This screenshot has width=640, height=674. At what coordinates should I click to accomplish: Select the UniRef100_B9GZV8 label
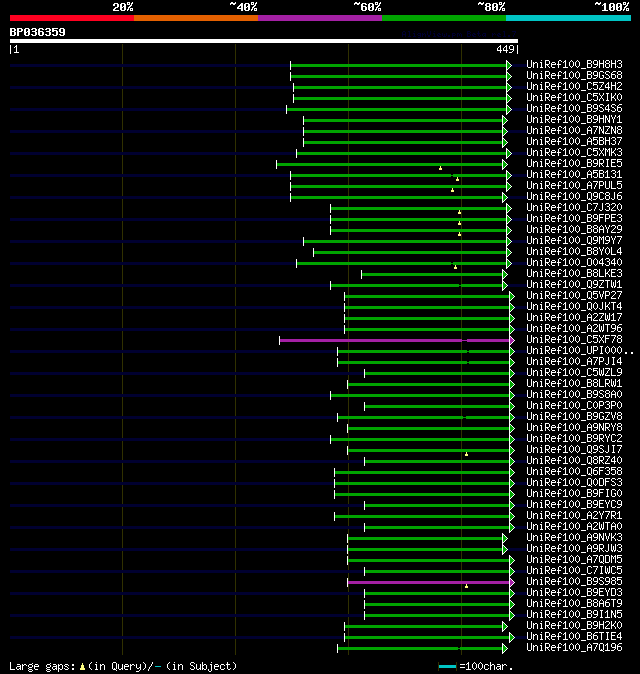(x=574, y=417)
